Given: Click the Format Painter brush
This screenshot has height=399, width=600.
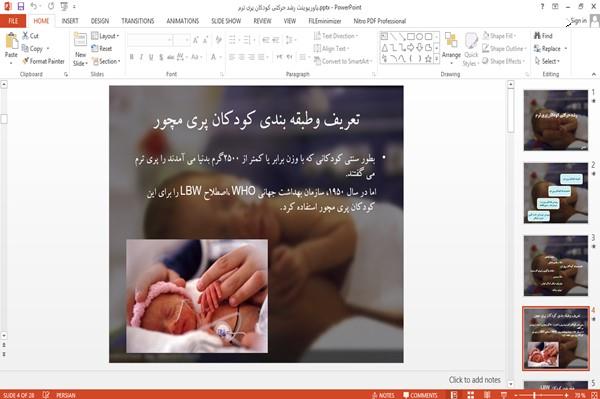Looking at the screenshot, I should (26, 61).
